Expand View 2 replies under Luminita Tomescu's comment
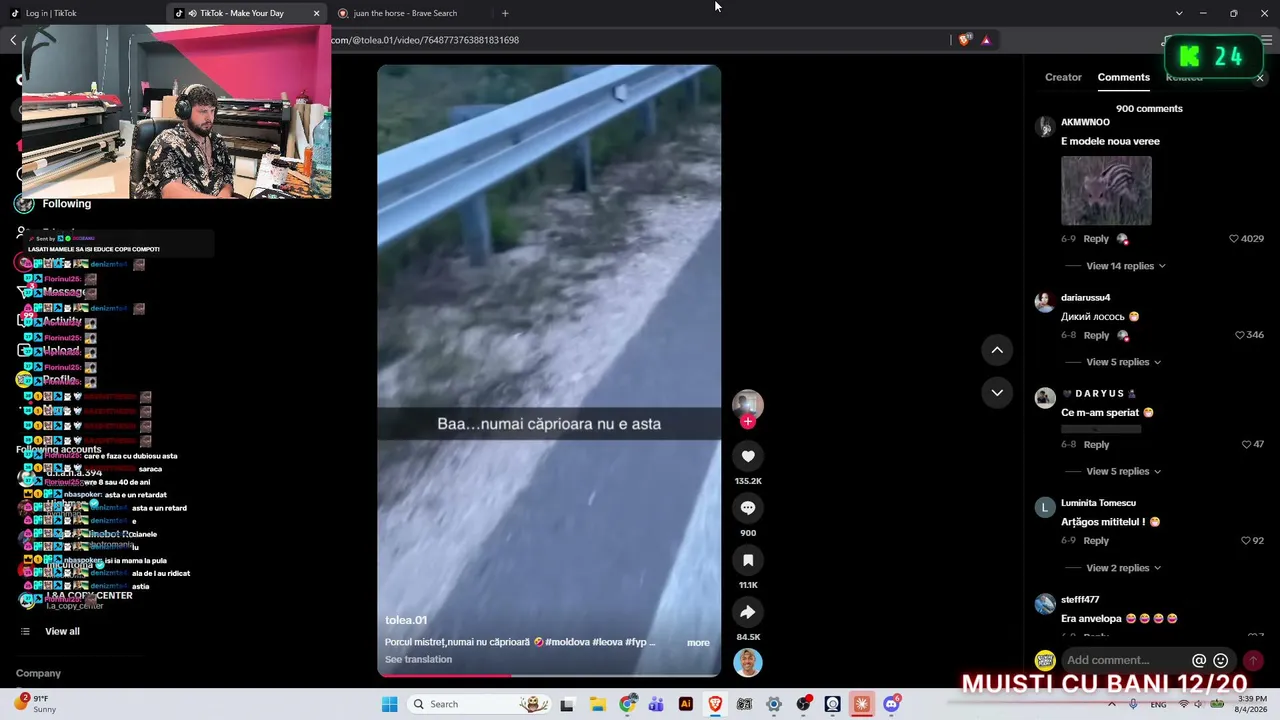 click(x=1123, y=568)
